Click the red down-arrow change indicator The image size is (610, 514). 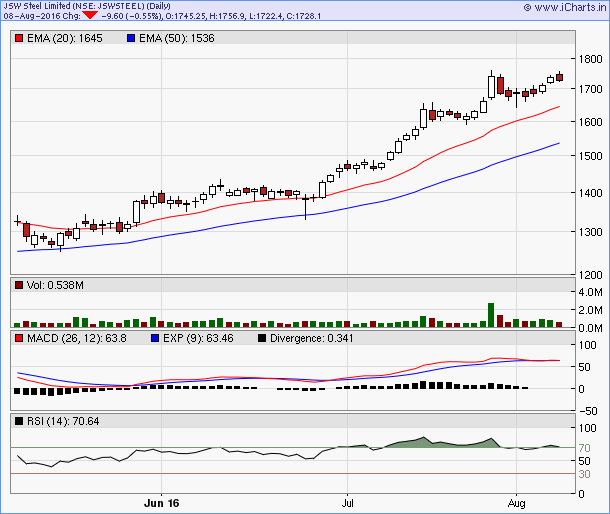pyautogui.click(x=90, y=15)
